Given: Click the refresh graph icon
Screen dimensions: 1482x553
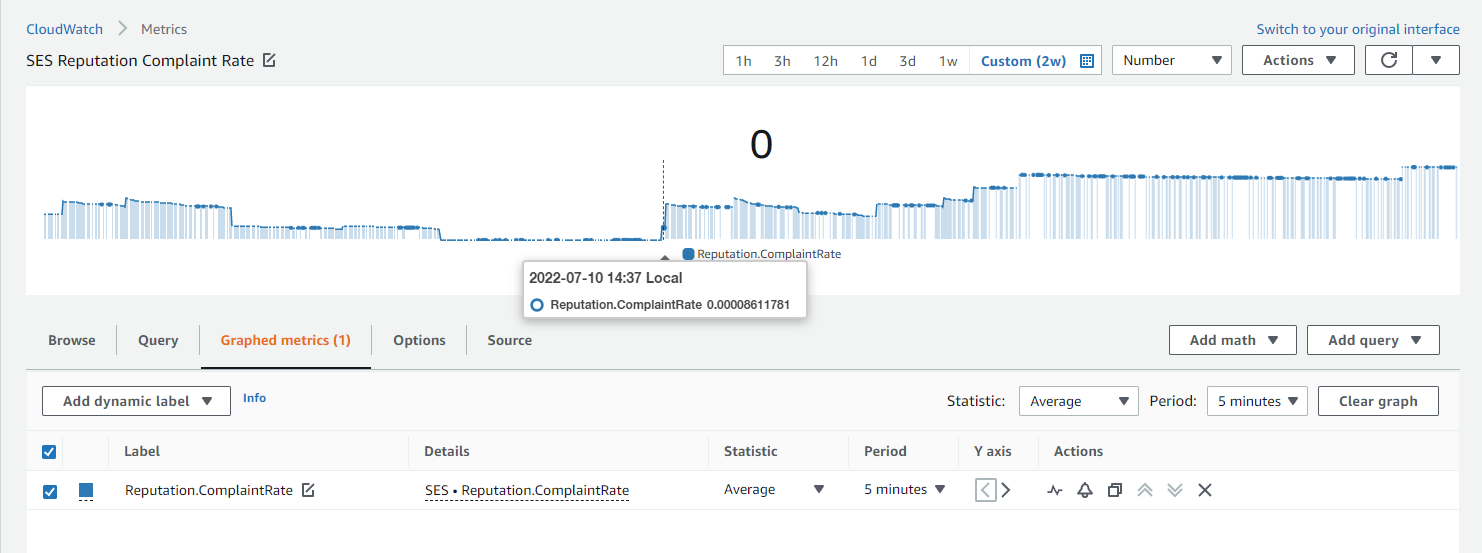Looking at the screenshot, I should [1388, 60].
